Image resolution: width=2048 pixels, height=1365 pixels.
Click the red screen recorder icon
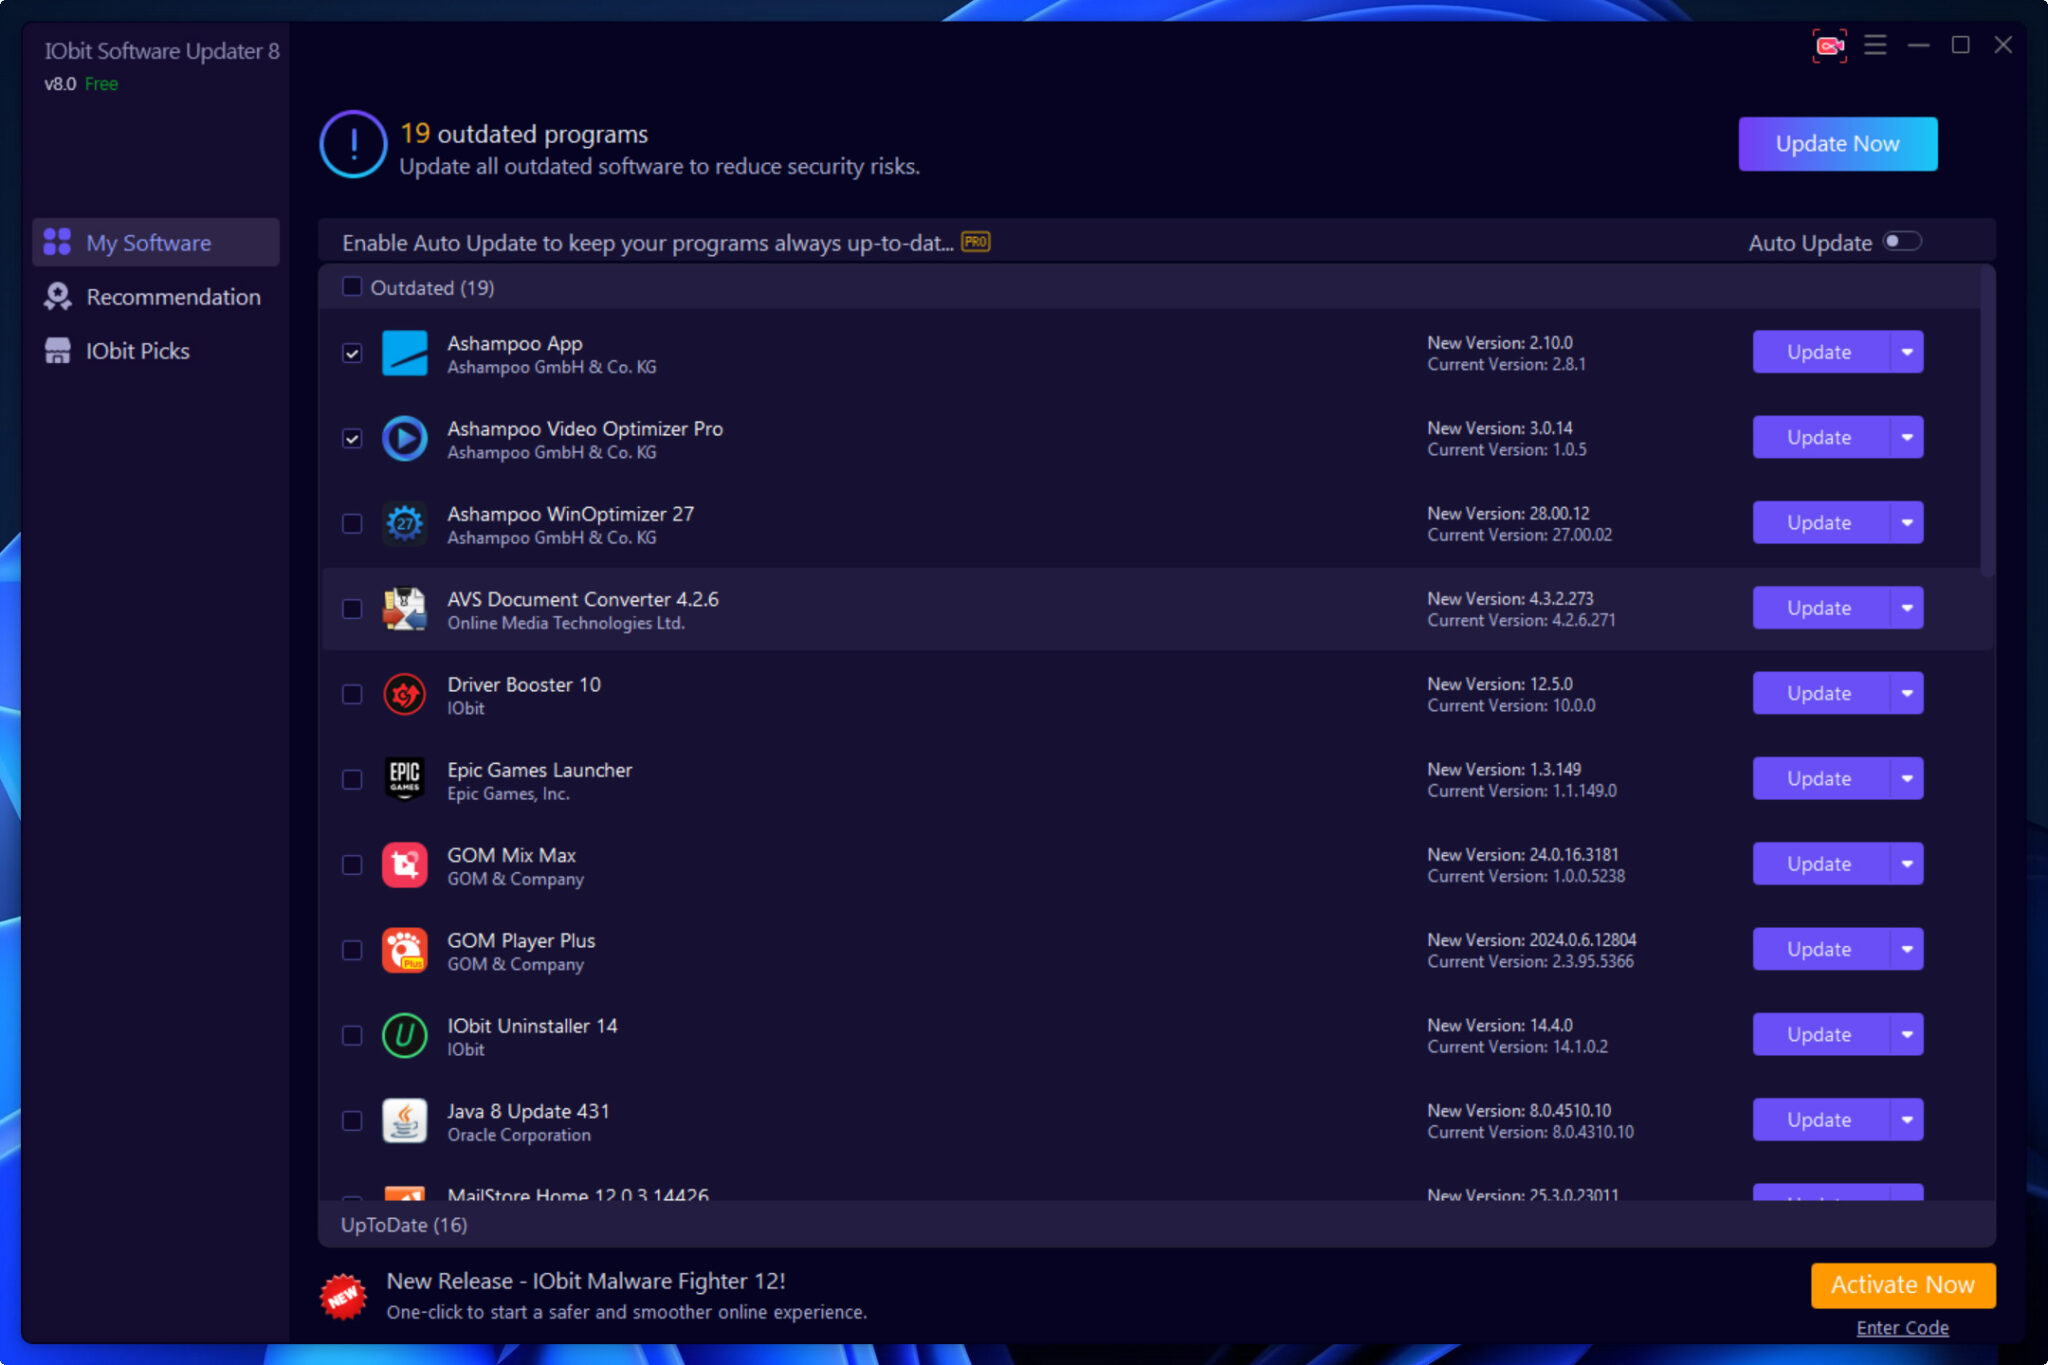coord(1828,45)
